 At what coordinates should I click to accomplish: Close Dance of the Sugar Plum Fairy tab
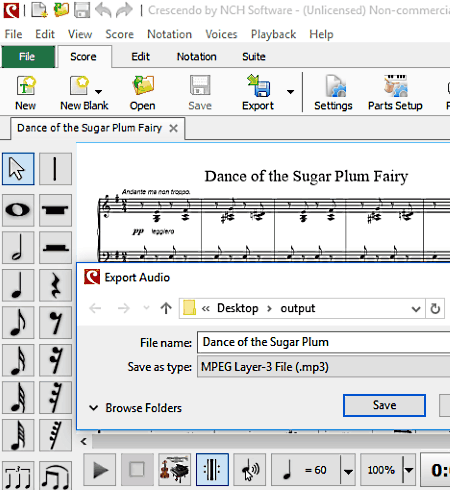[173, 128]
